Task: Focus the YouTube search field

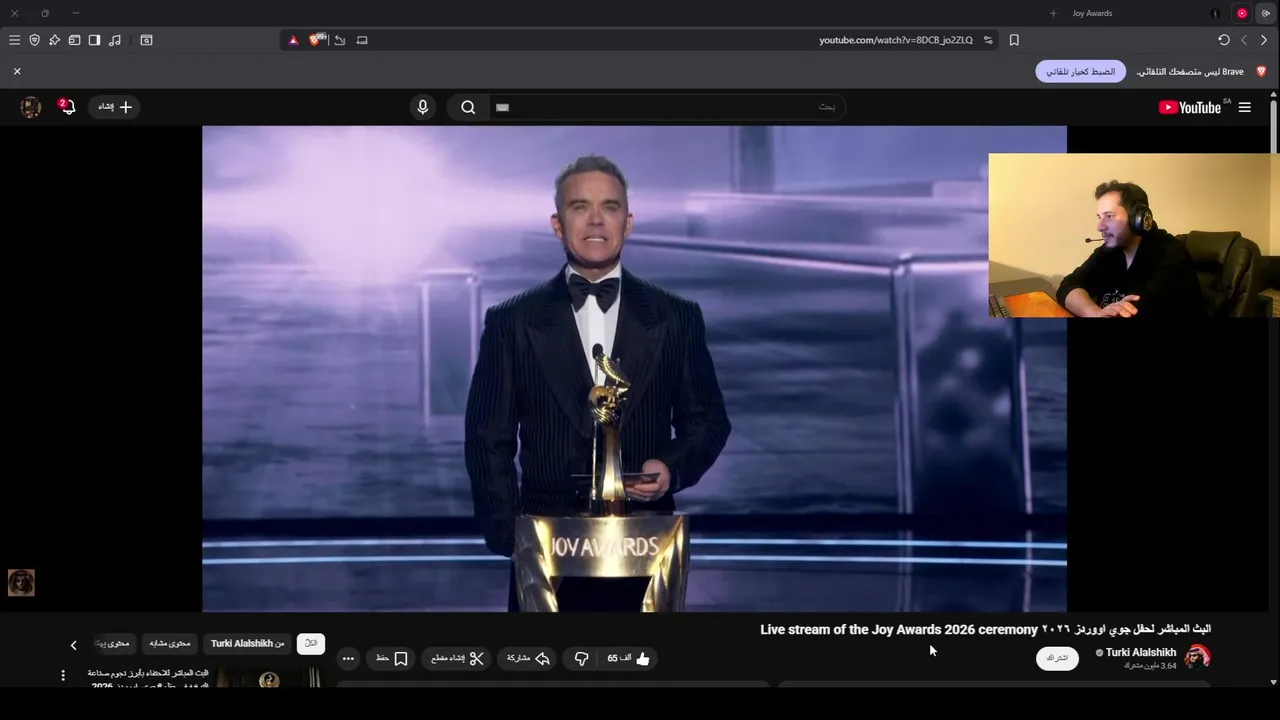Action: tap(666, 107)
